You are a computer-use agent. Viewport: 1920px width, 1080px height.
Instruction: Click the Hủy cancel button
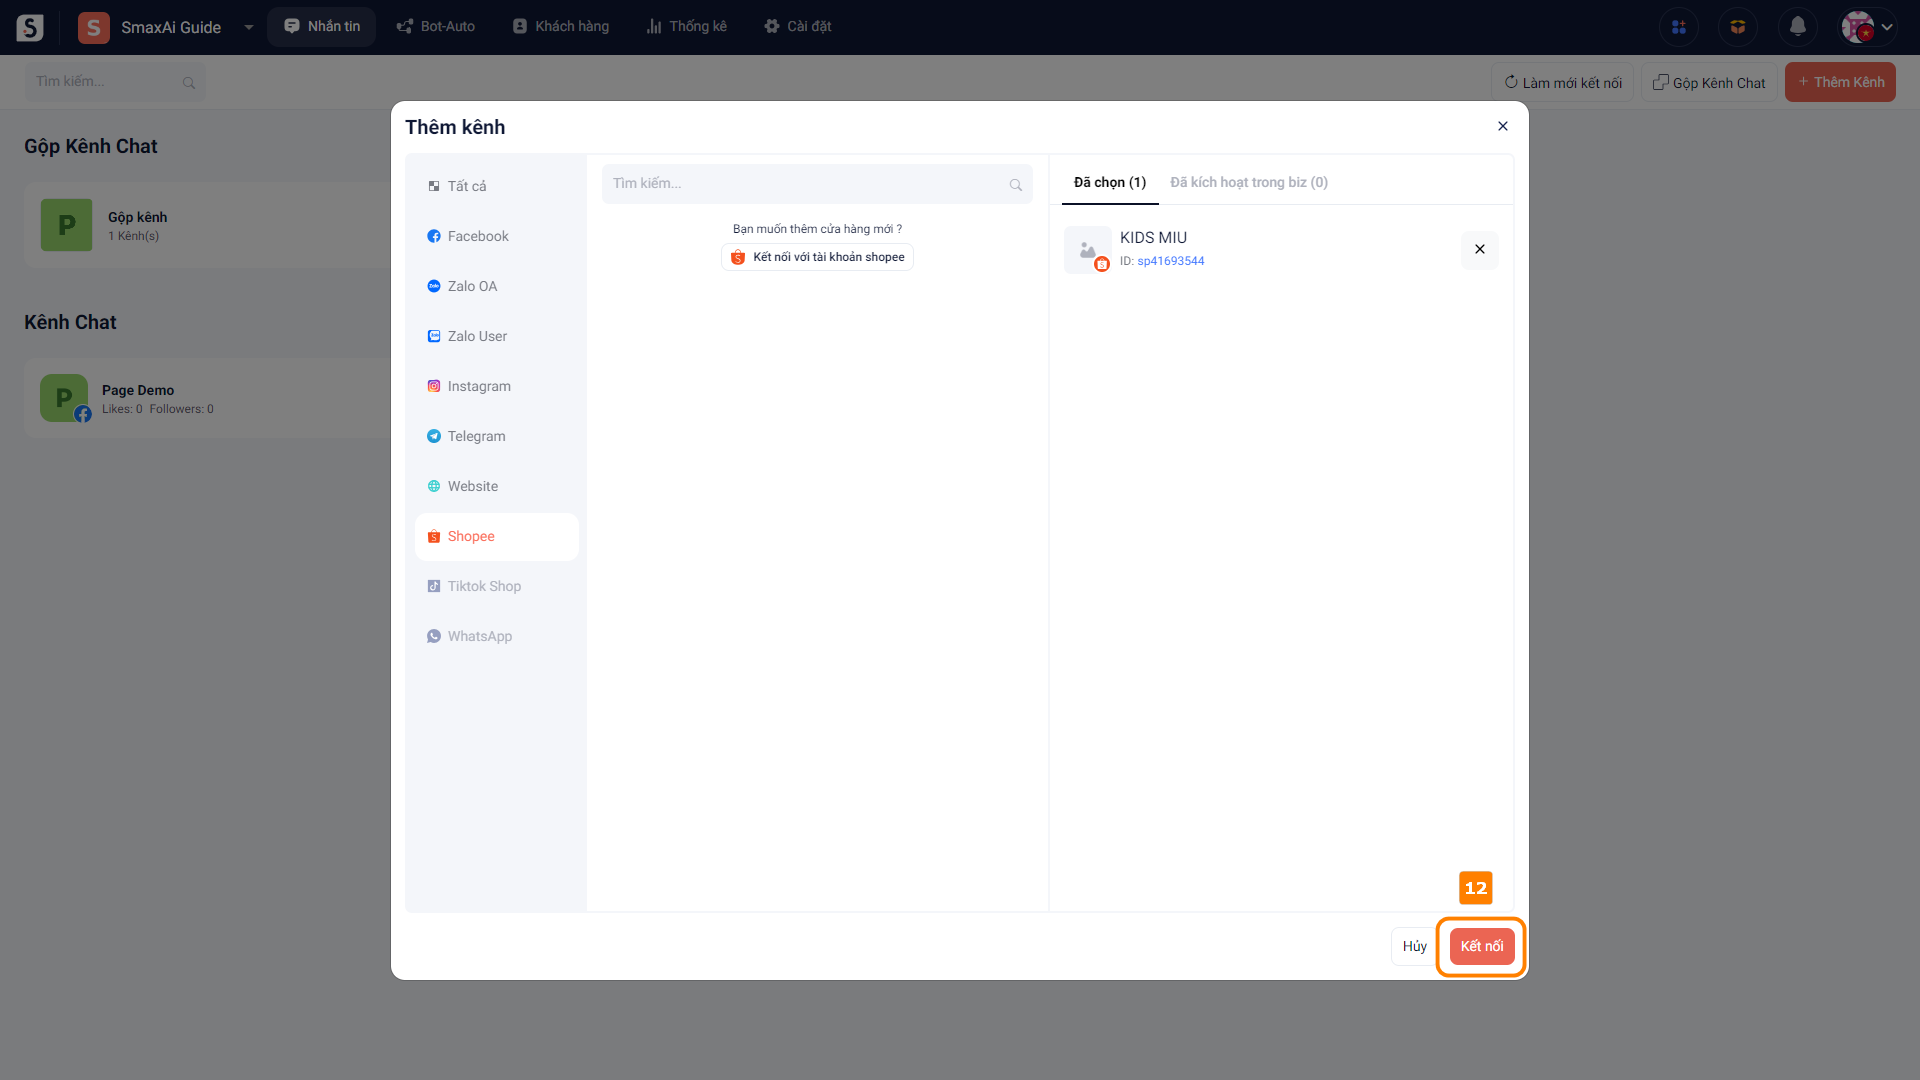1413,946
